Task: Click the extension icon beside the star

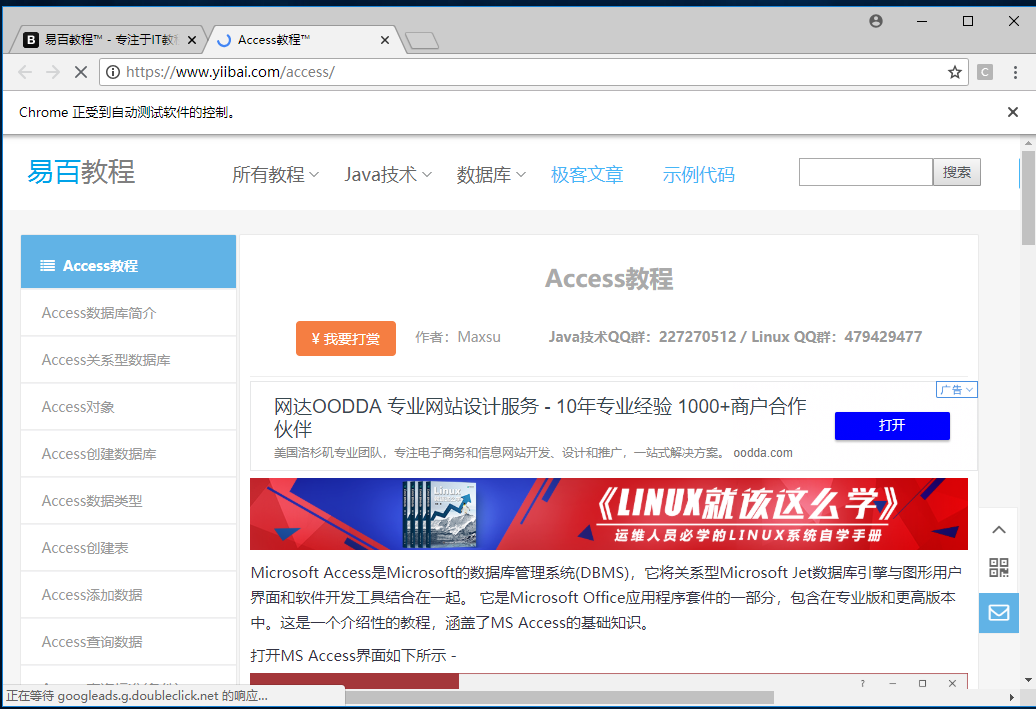Action: (x=984, y=72)
